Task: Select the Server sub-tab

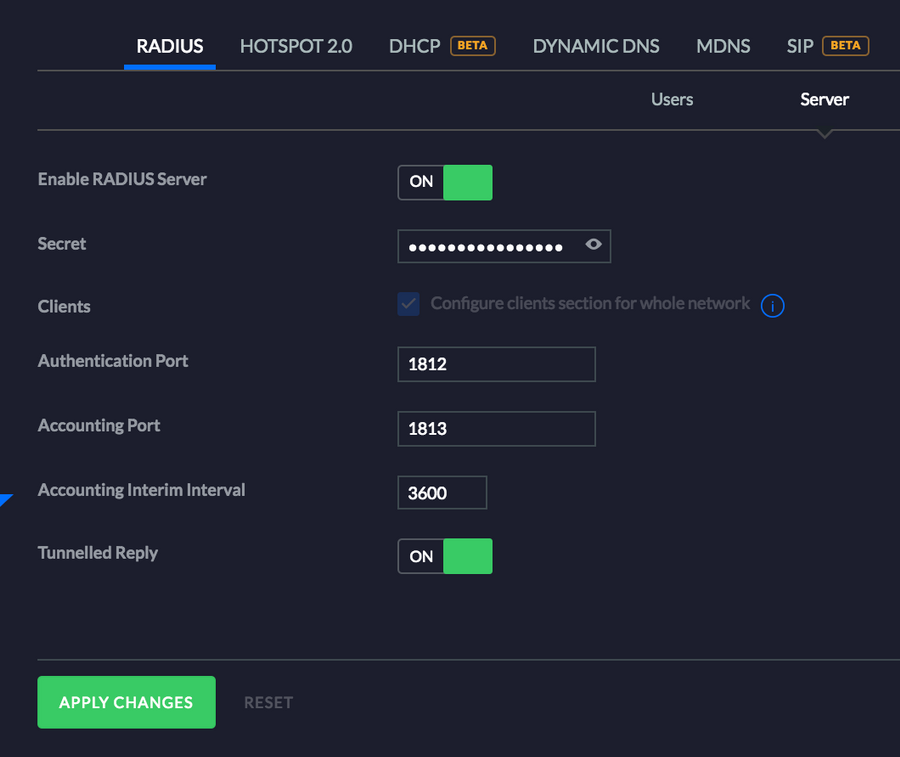Action: coord(824,99)
